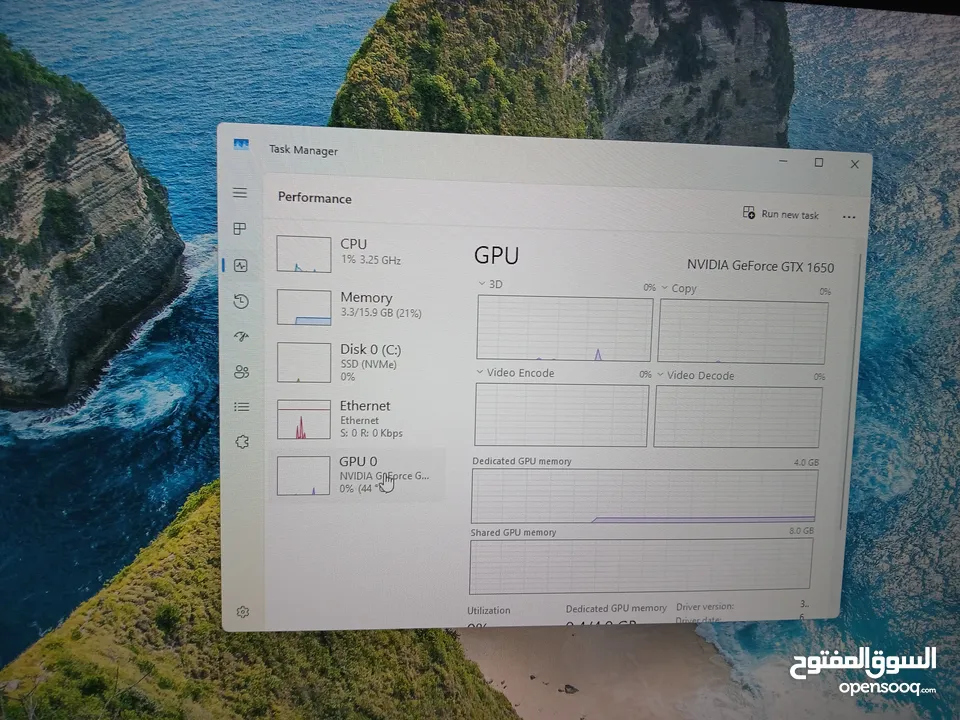Open the Details list icon
Viewport: 960px width, 720px height.
[x=242, y=407]
